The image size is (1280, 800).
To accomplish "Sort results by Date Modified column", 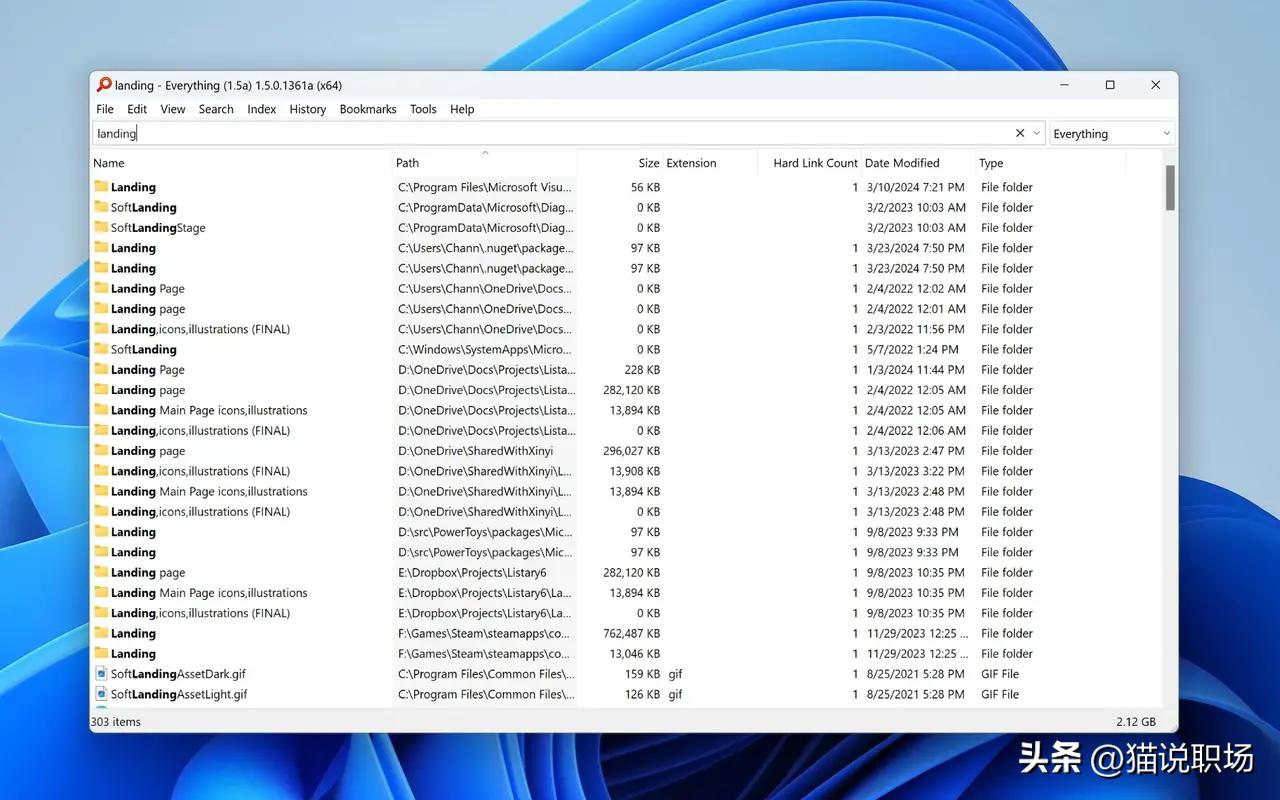I will tap(902, 163).
